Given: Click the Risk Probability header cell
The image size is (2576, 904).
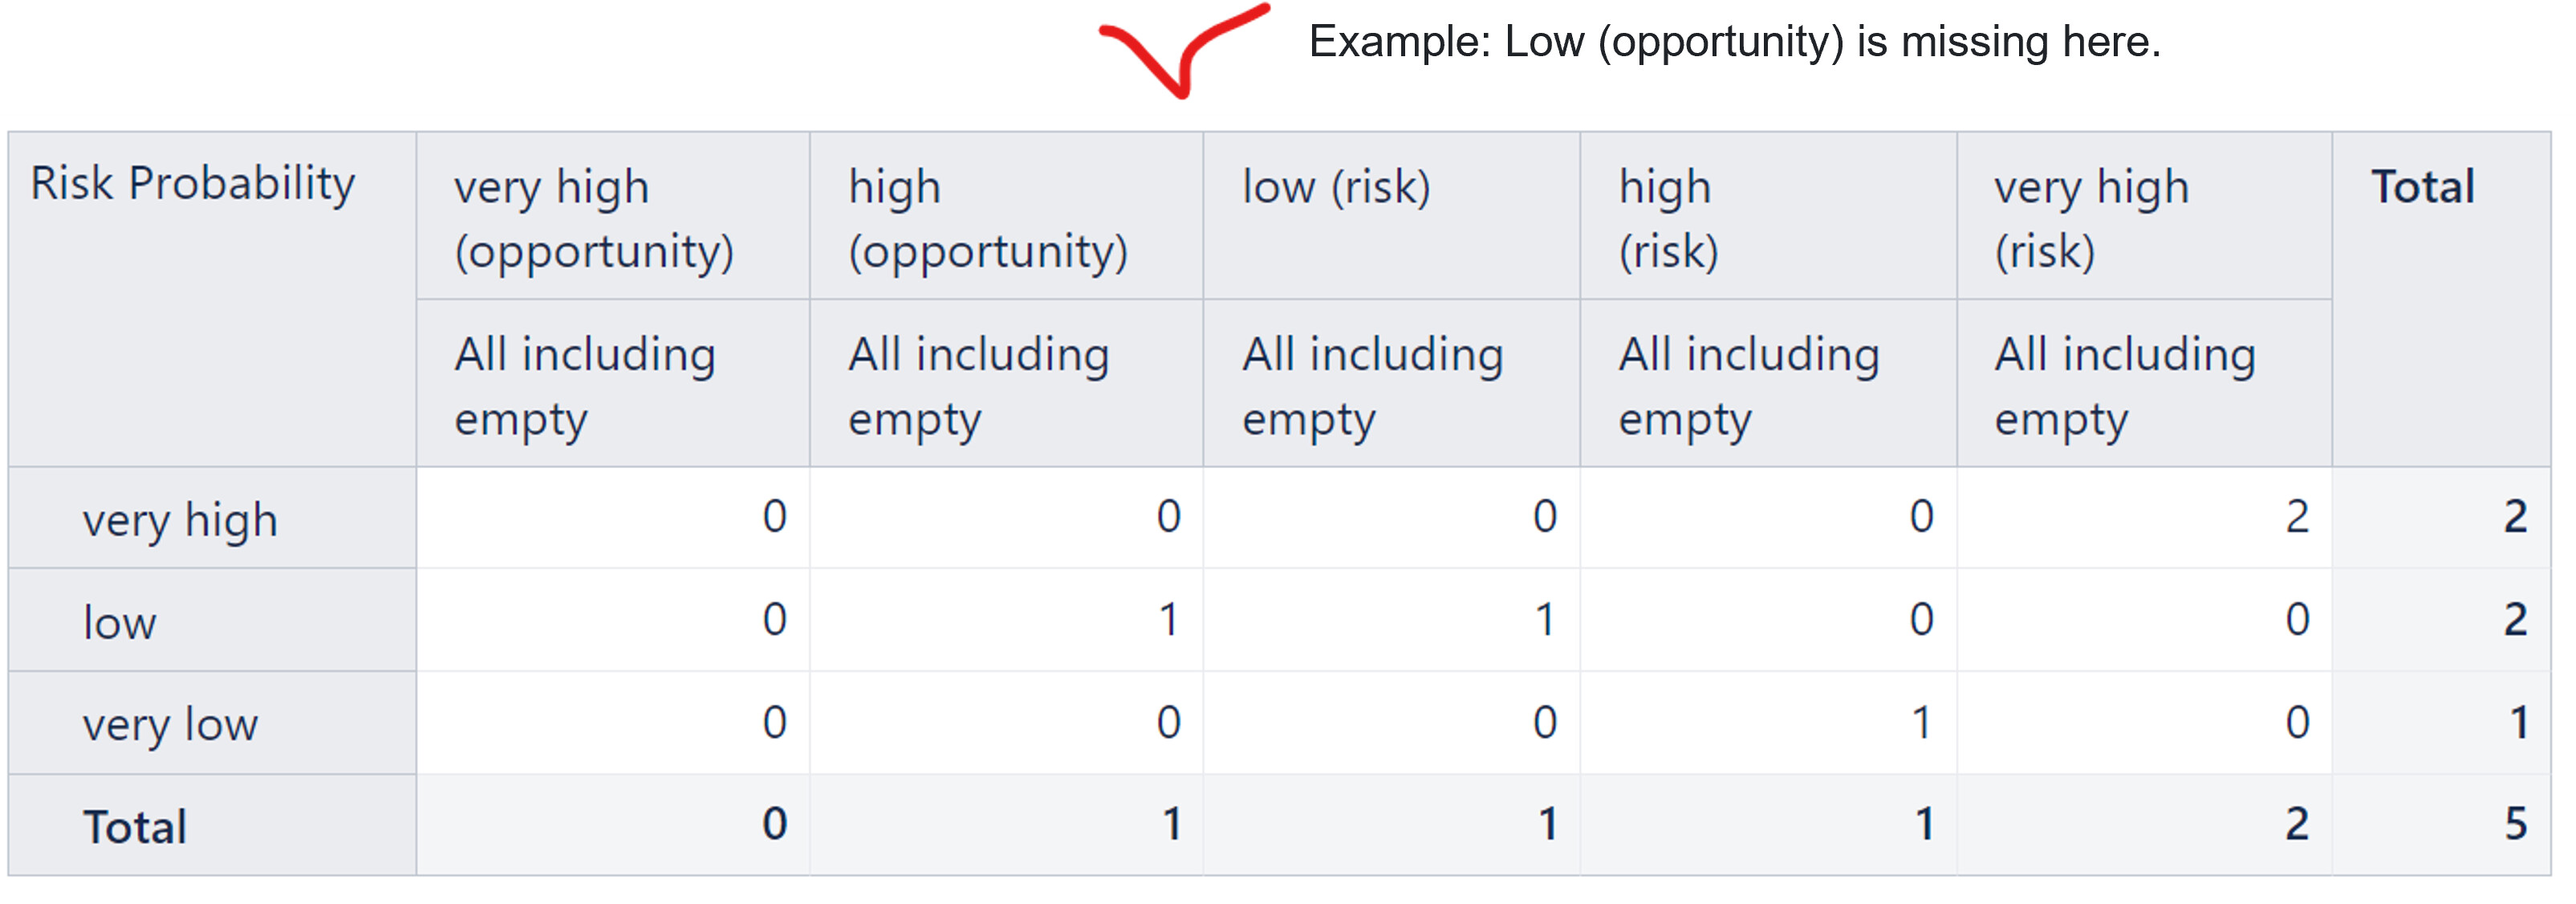Looking at the screenshot, I should (x=192, y=184).
